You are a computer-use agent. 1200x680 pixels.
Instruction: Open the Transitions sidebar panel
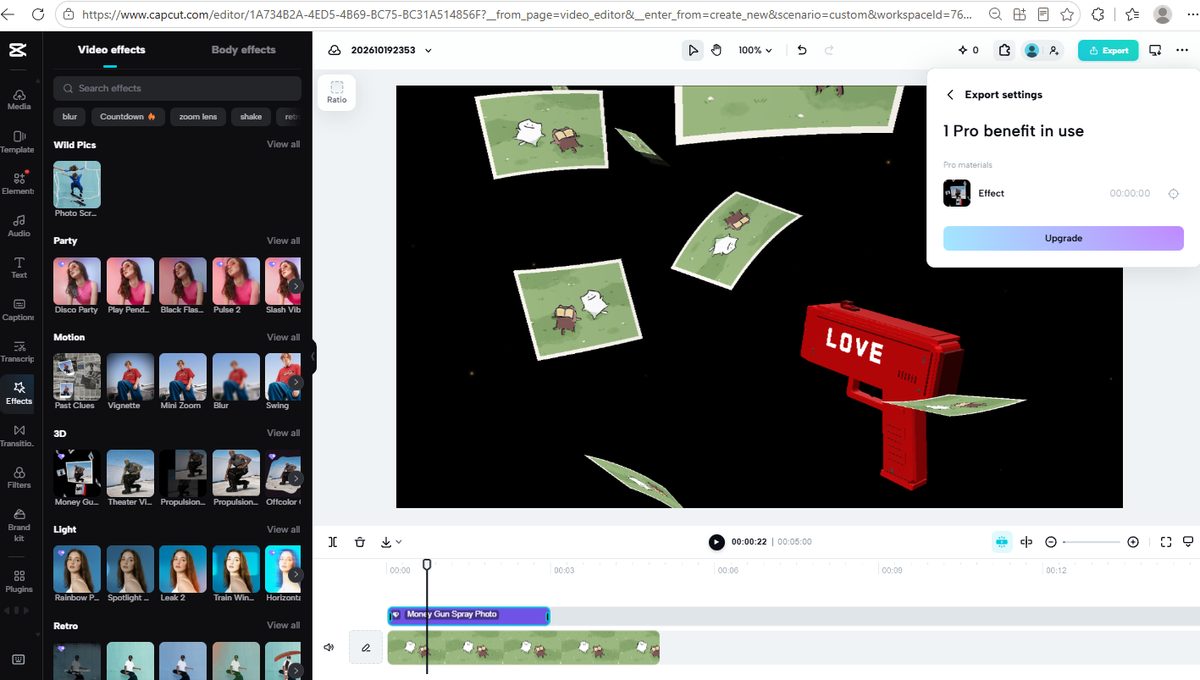pos(18,435)
